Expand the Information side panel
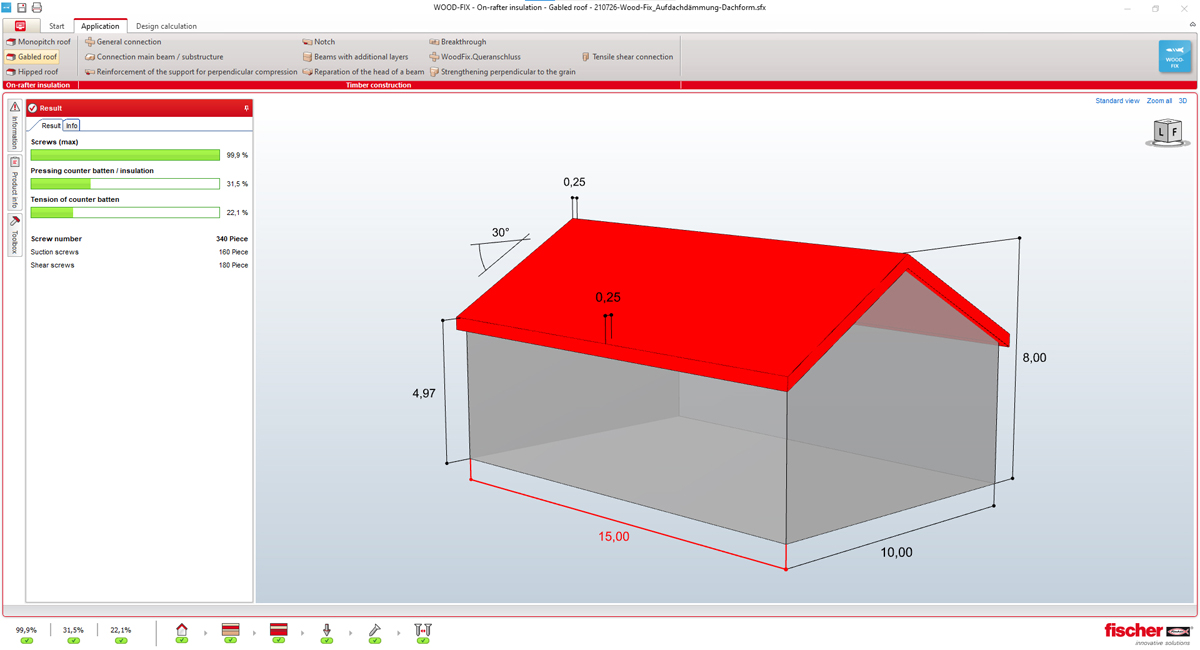 click(x=15, y=126)
